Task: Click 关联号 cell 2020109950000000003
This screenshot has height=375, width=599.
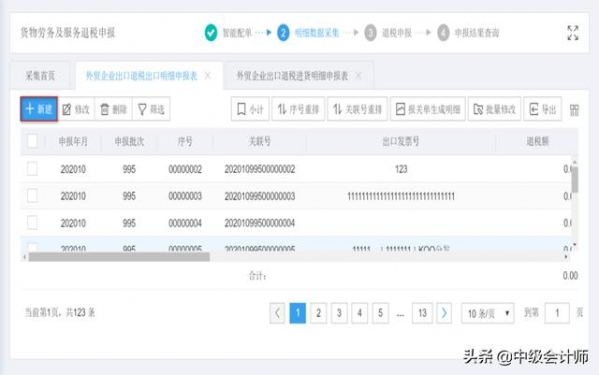Action: 259,196
